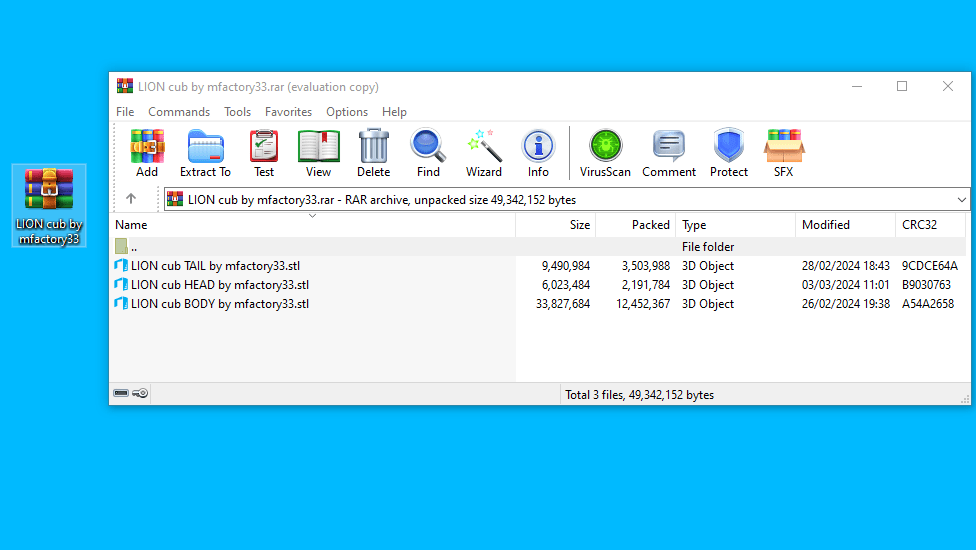This screenshot has height=550, width=976.
Task: Select LION cub HEAD by mfactory33.stl
Action: [220, 284]
